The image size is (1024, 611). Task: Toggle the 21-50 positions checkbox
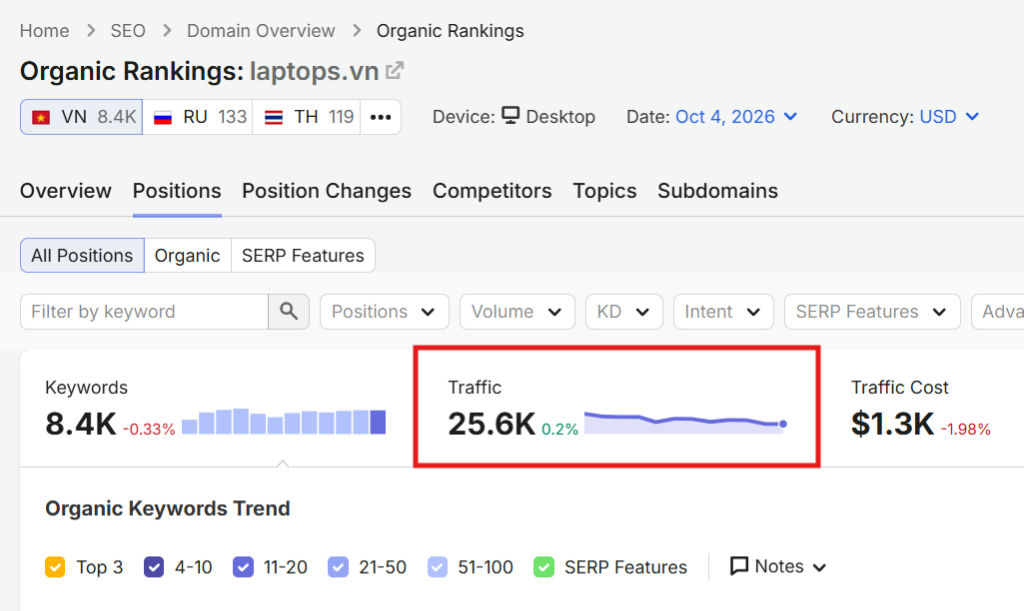pos(338,567)
